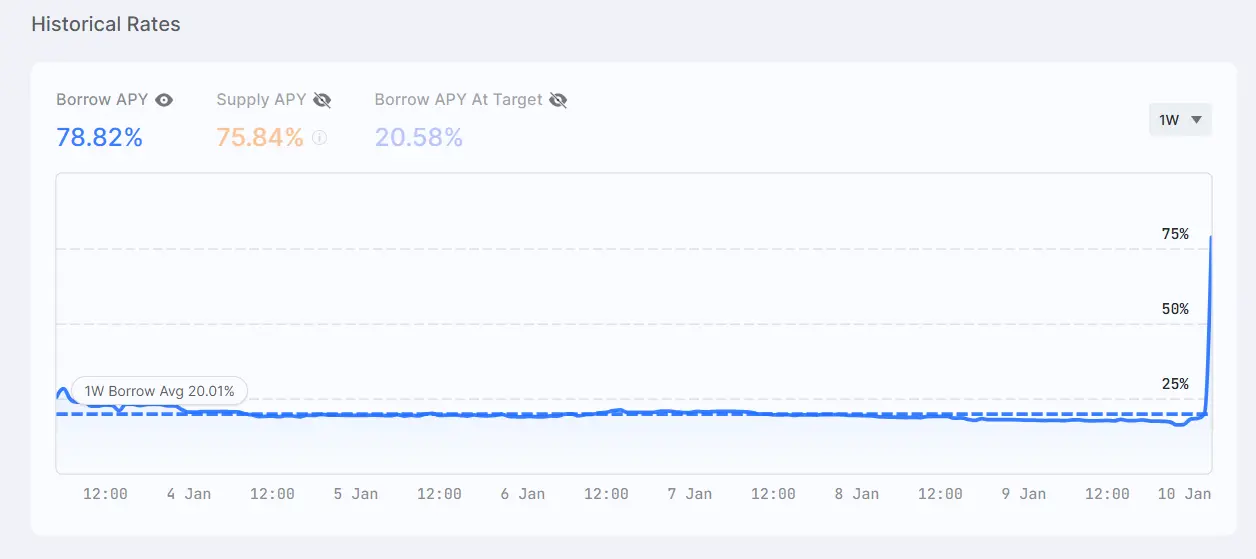The height and width of the screenshot is (559, 1256).
Task: Click the dropdown arrow beside 1W
Action: (1196, 120)
